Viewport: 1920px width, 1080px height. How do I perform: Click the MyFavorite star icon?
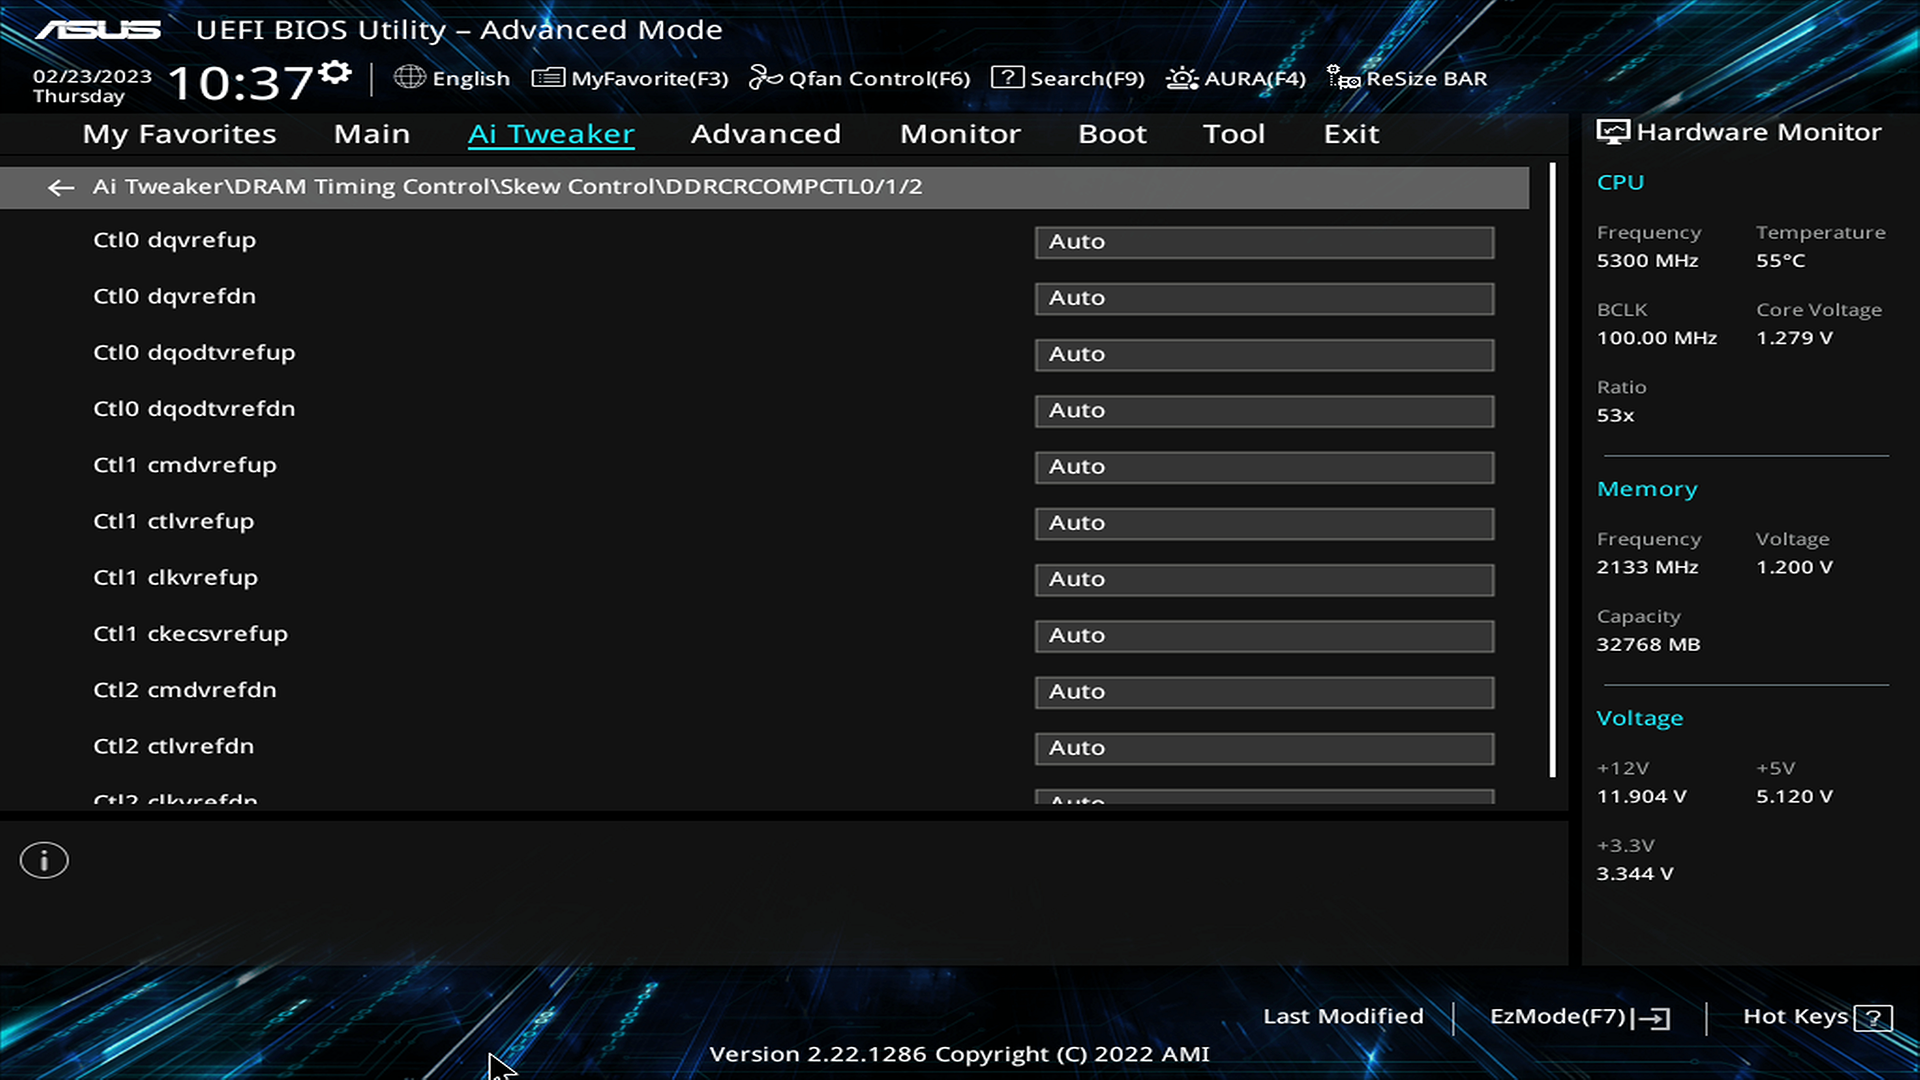pos(546,78)
